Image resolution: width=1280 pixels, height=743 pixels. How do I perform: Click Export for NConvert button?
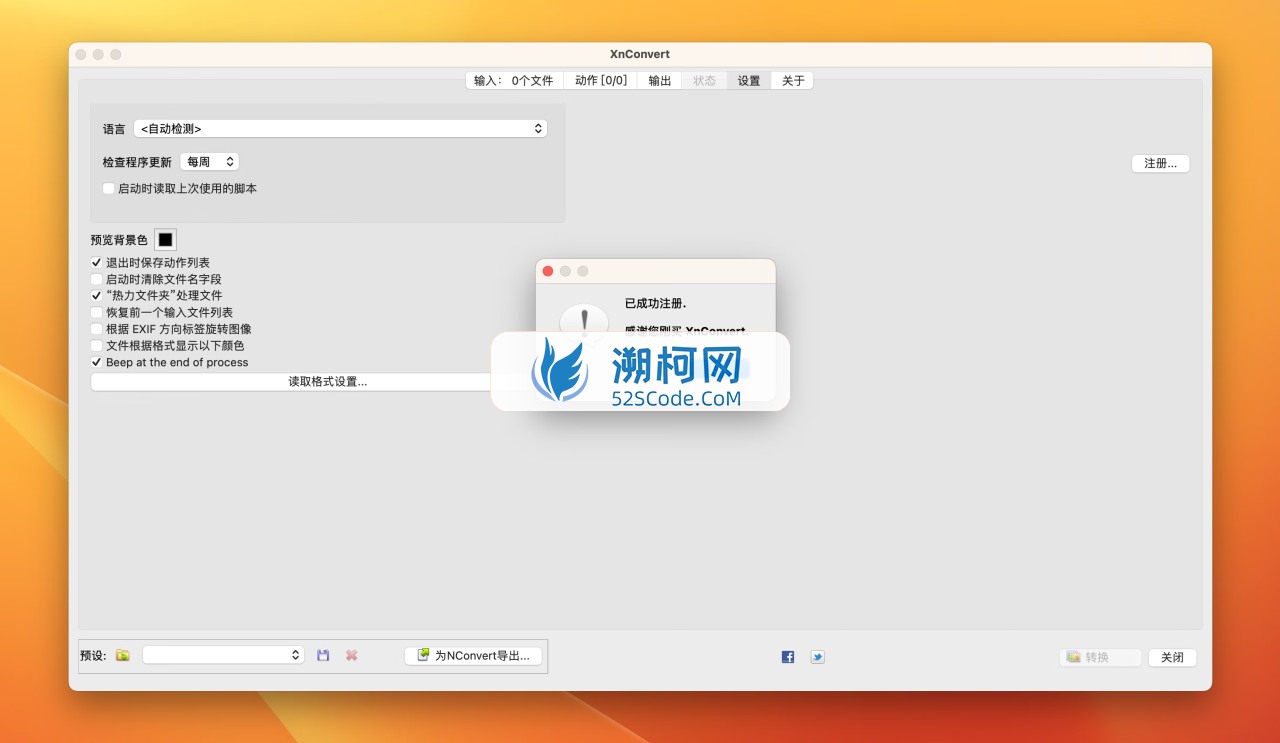click(x=474, y=656)
